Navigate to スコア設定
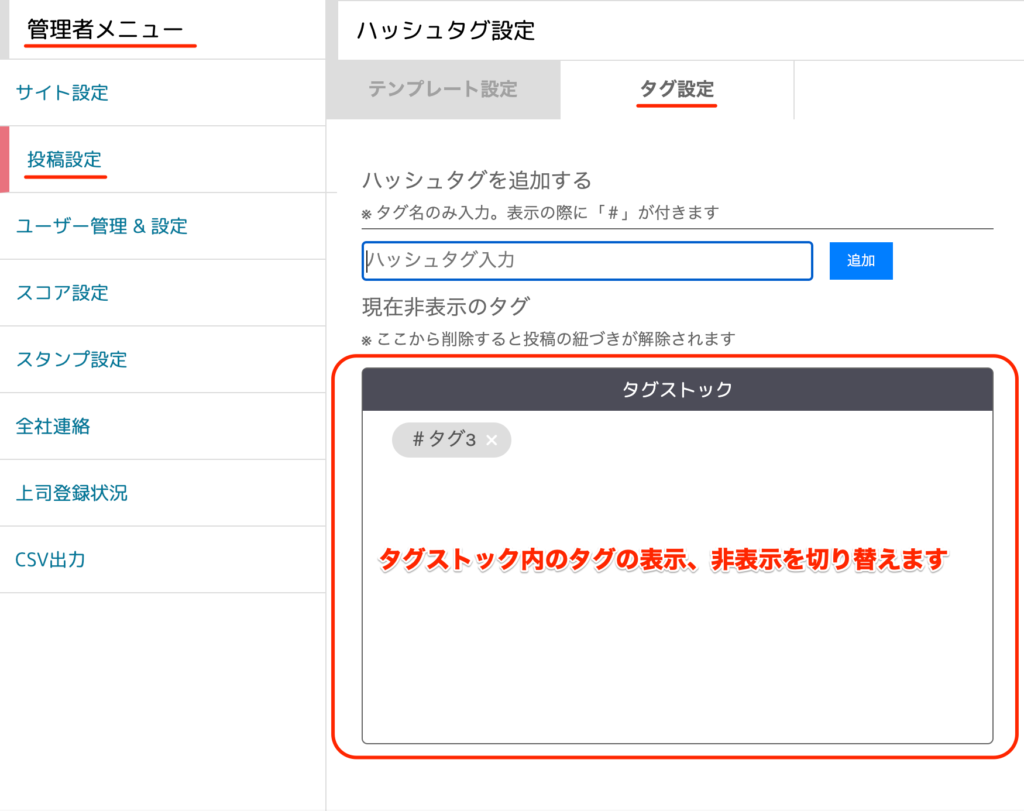1024x811 pixels. 62,293
